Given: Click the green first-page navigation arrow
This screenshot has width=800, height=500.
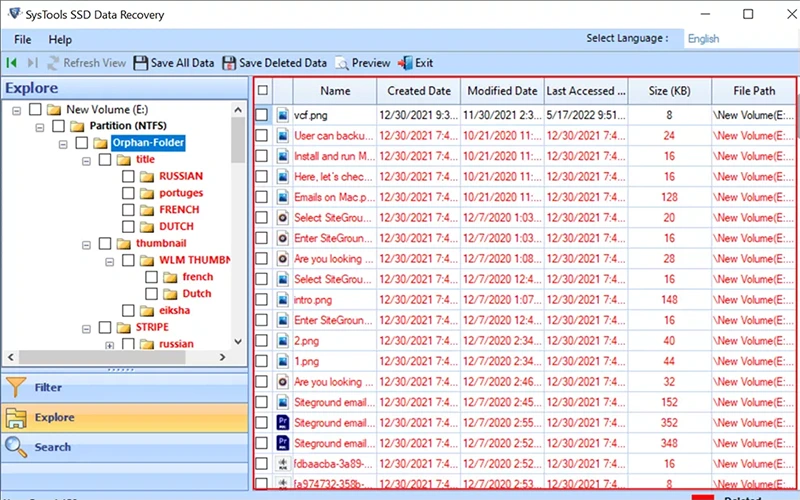Looking at the screenshot, I should tap(12, 63).
